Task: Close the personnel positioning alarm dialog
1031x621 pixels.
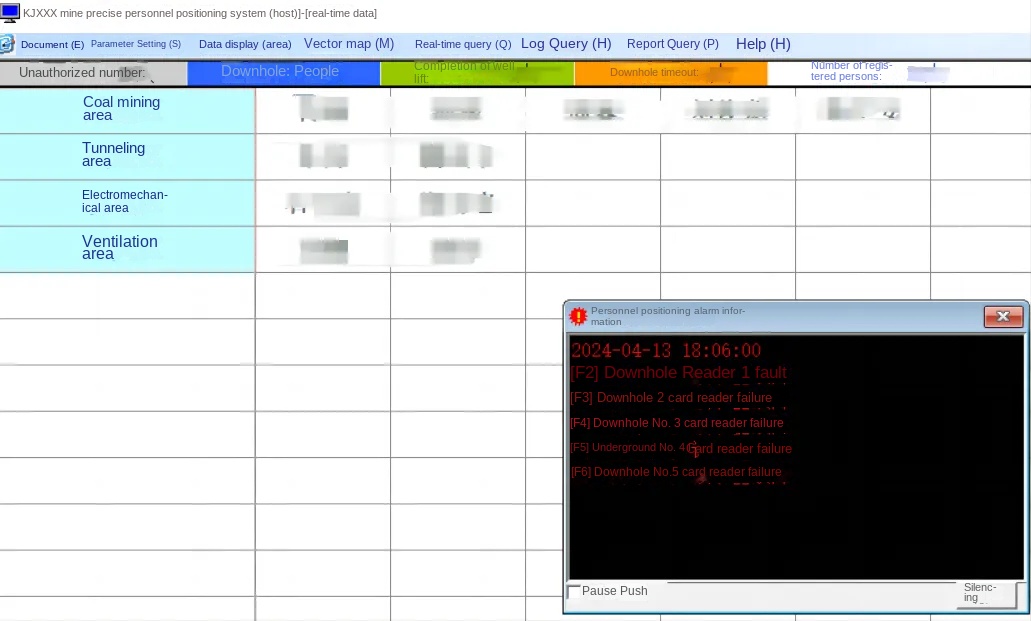Action: [1003, 316]
